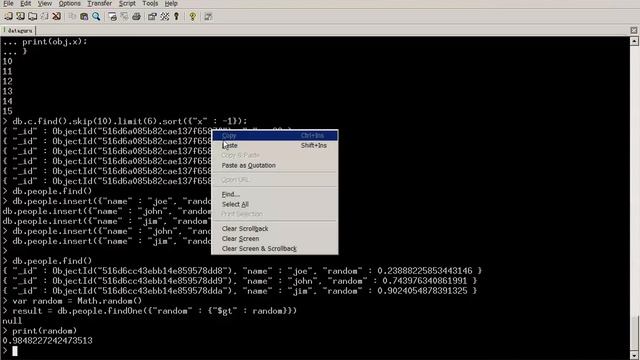Image resolution: width=640 pixels, height=360 pixels.
Task: Click the output number 10
Action: [x=7, y=61]
